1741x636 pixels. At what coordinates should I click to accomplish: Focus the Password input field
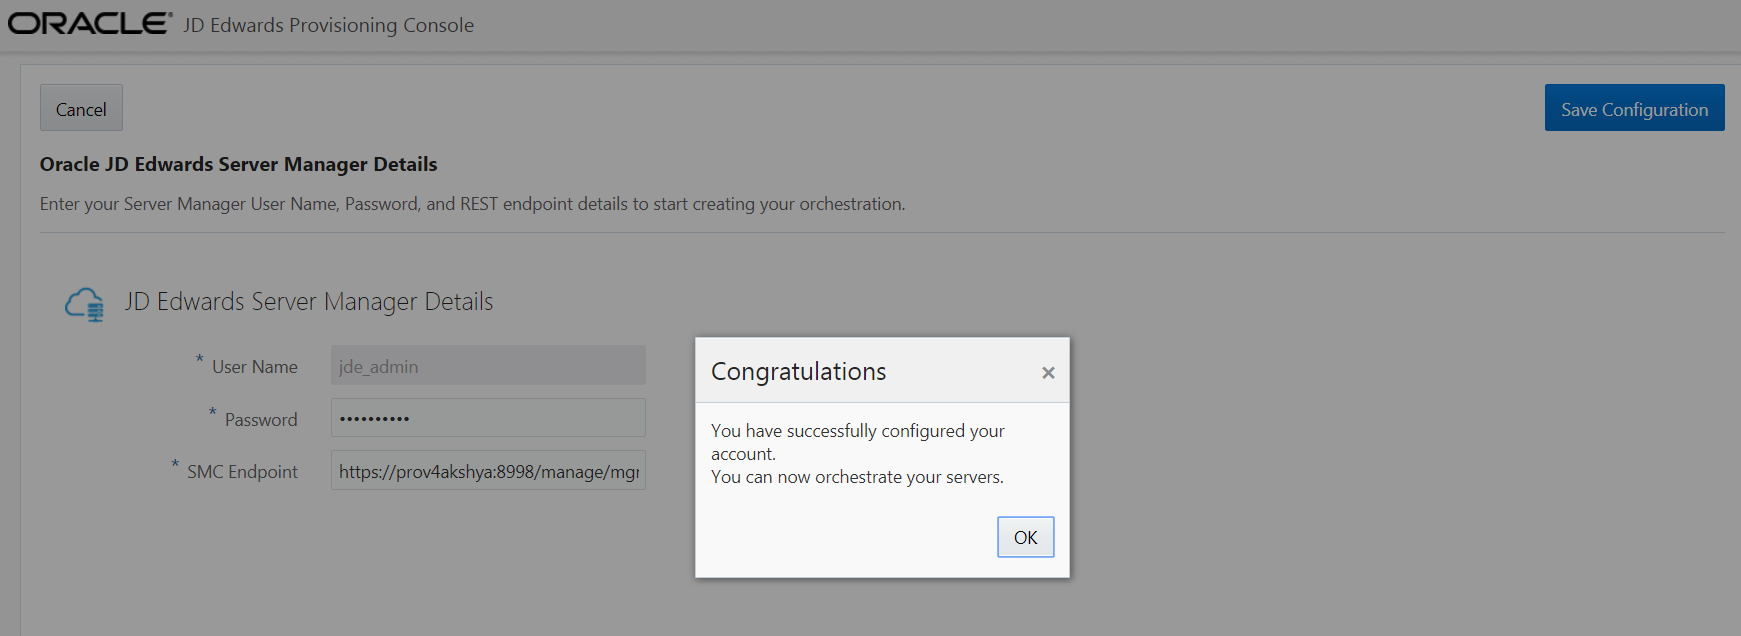click(x=488, y=418)
